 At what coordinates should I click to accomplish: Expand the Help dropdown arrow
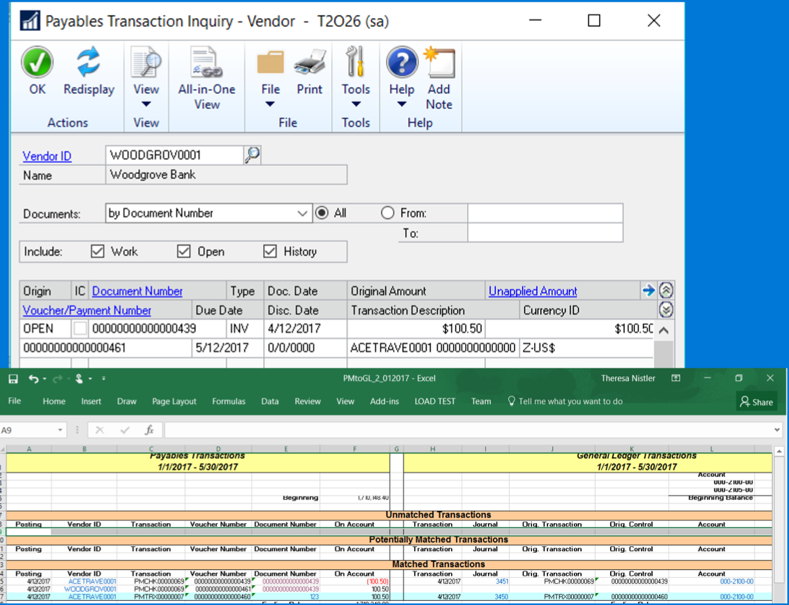point(401,104)
